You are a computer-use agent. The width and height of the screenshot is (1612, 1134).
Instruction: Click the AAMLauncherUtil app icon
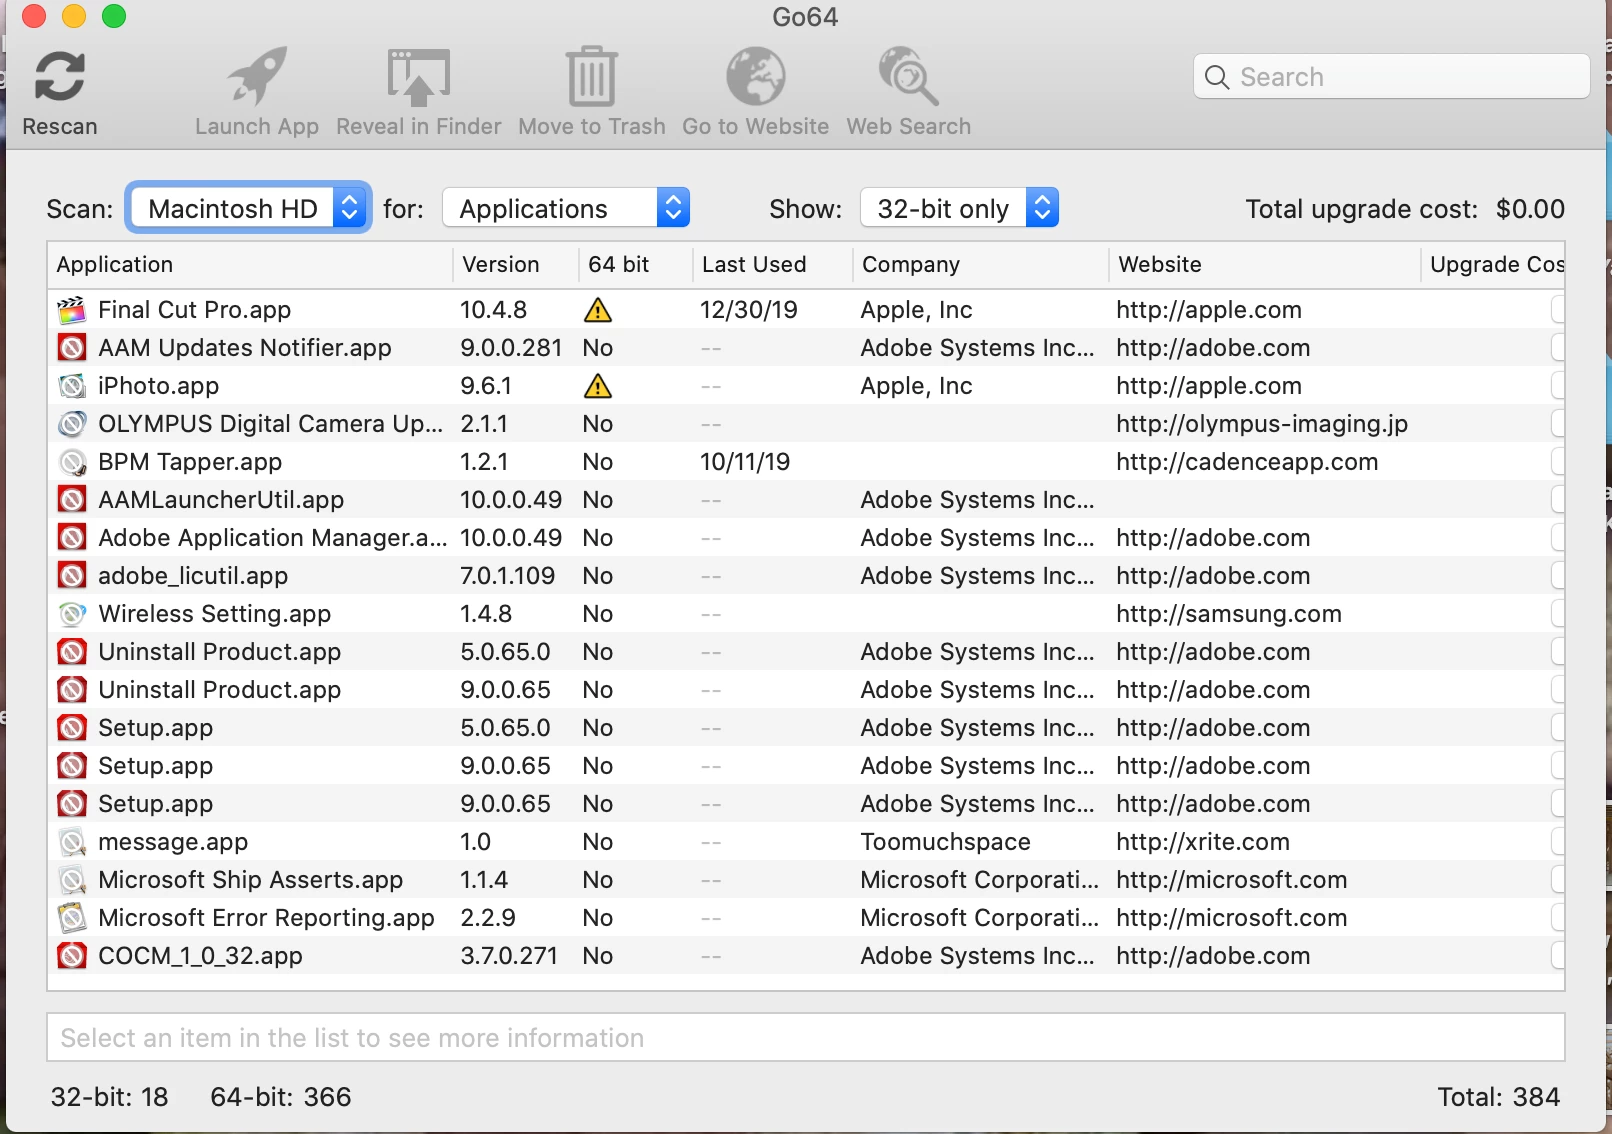(x=72, y=500)
